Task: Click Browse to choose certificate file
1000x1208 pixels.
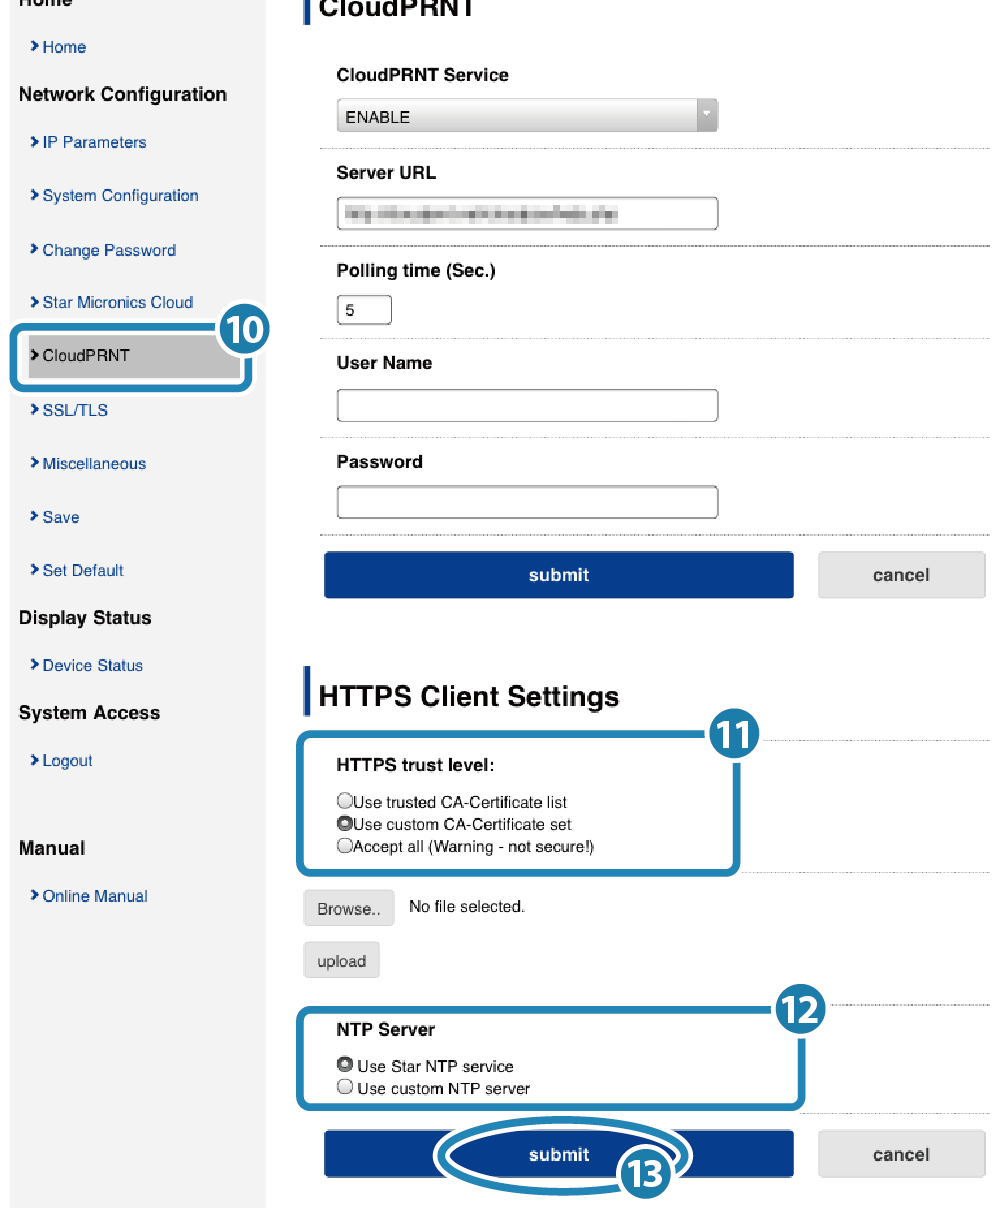Action: click(349, 909)
